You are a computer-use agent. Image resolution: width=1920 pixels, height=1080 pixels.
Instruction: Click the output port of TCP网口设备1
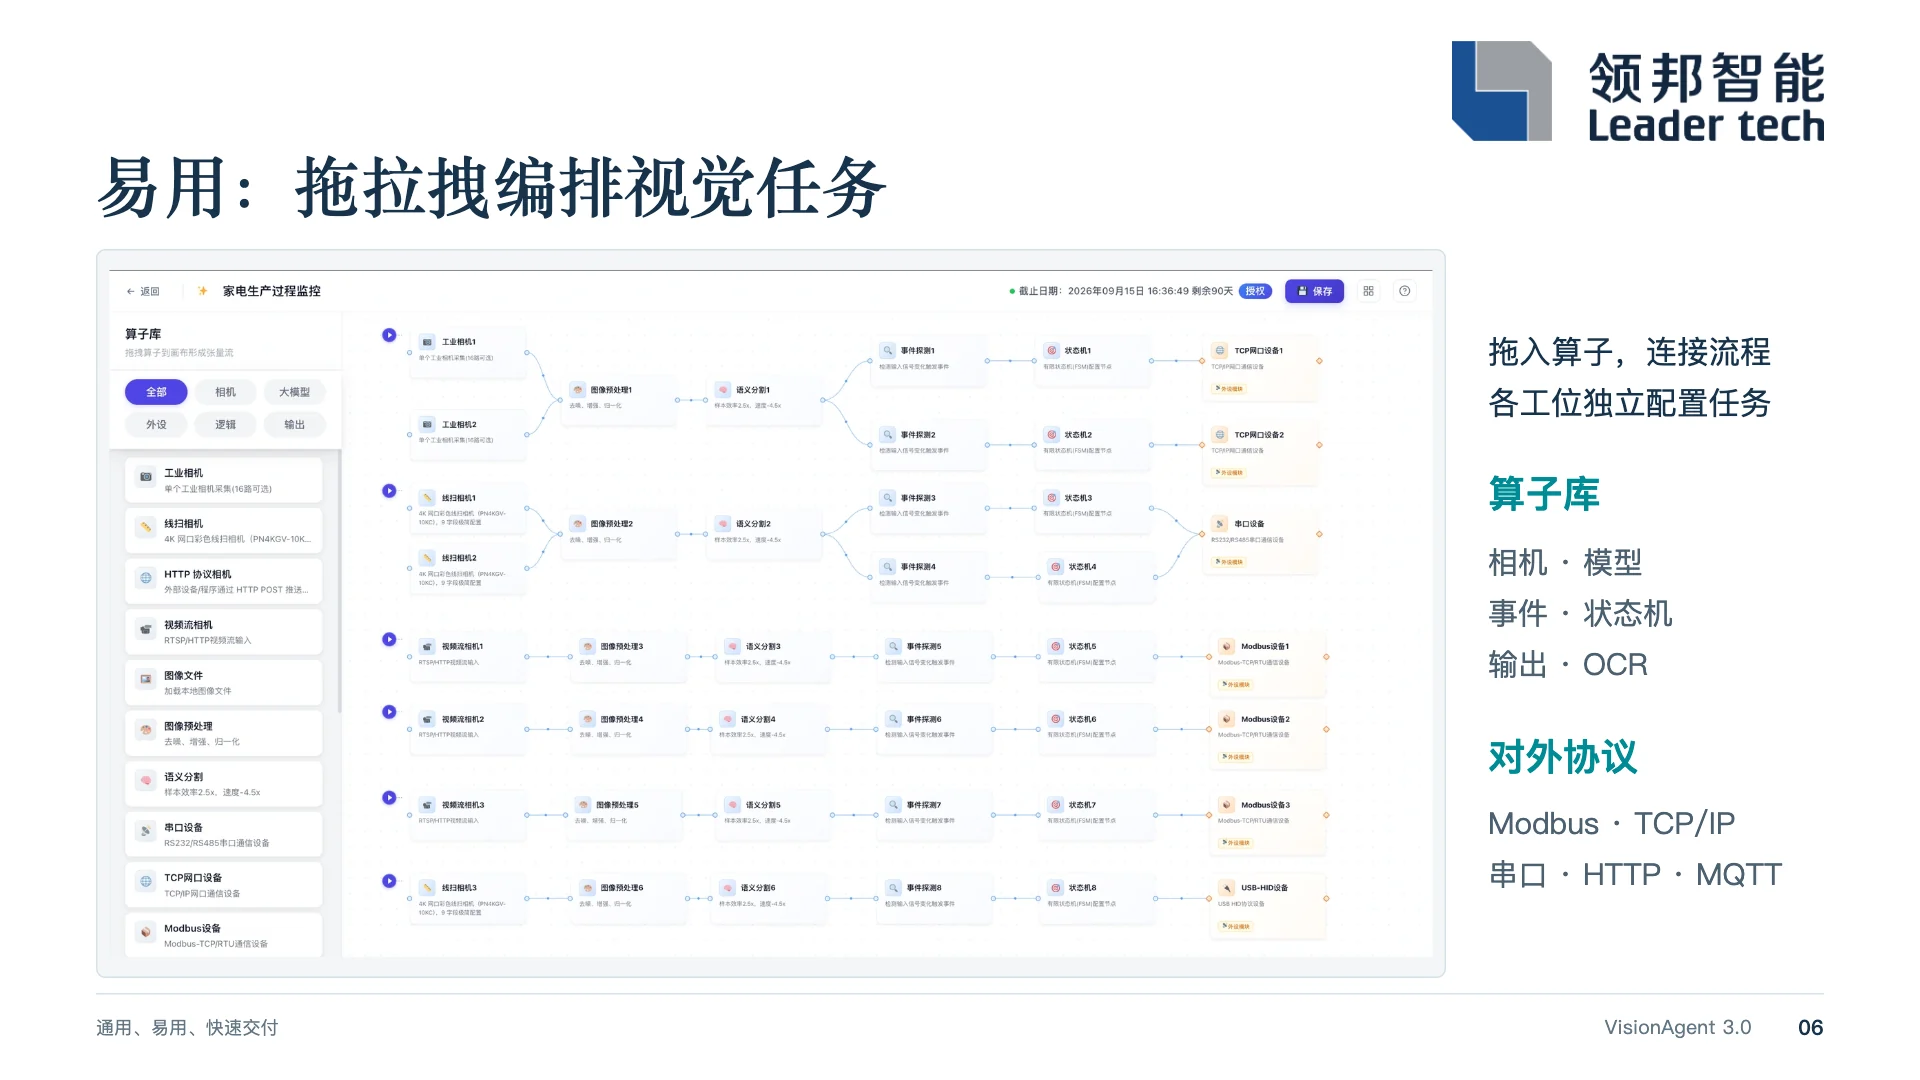[x=1319, y=361]
